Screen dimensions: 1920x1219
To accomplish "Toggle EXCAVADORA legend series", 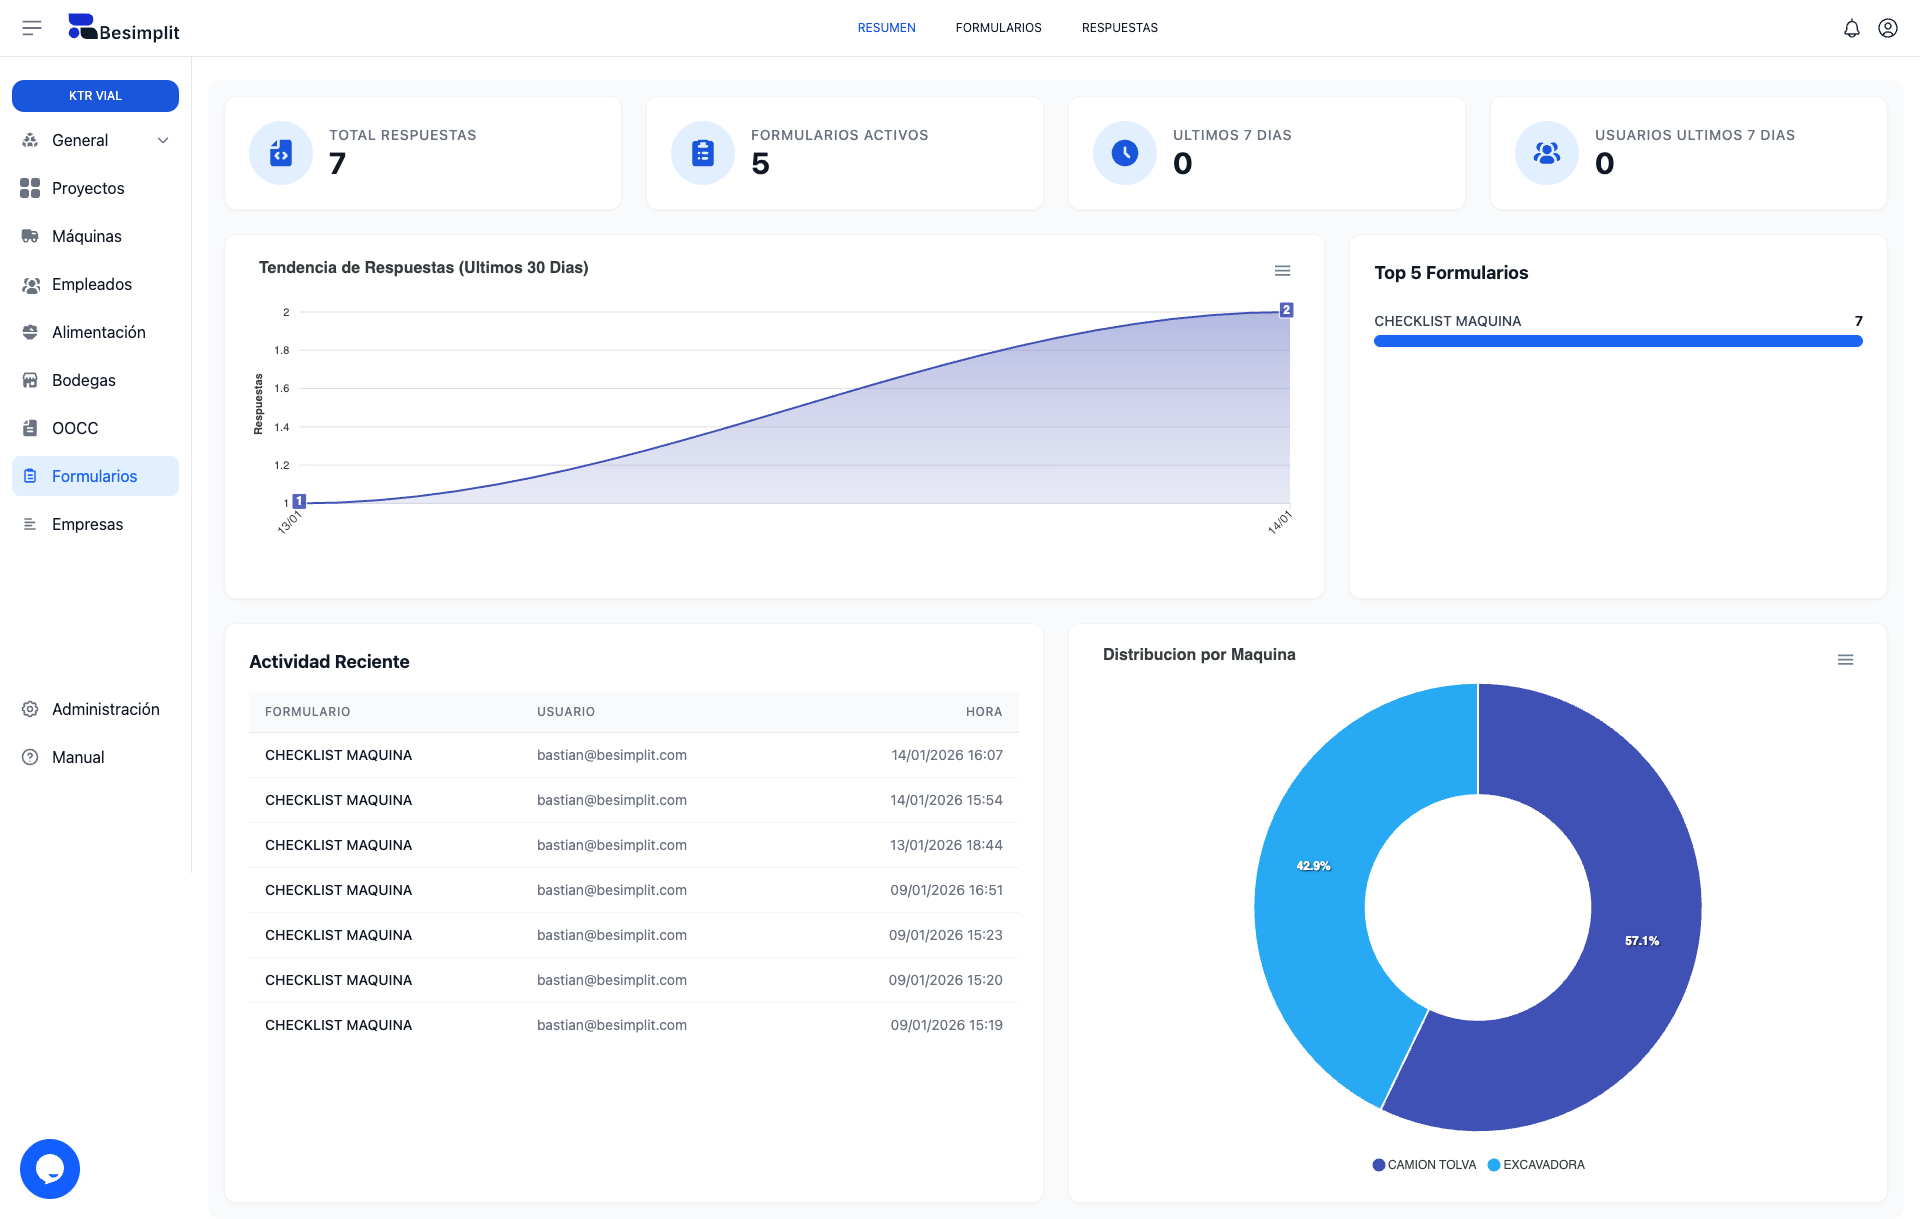I will coord(1536,1165).
